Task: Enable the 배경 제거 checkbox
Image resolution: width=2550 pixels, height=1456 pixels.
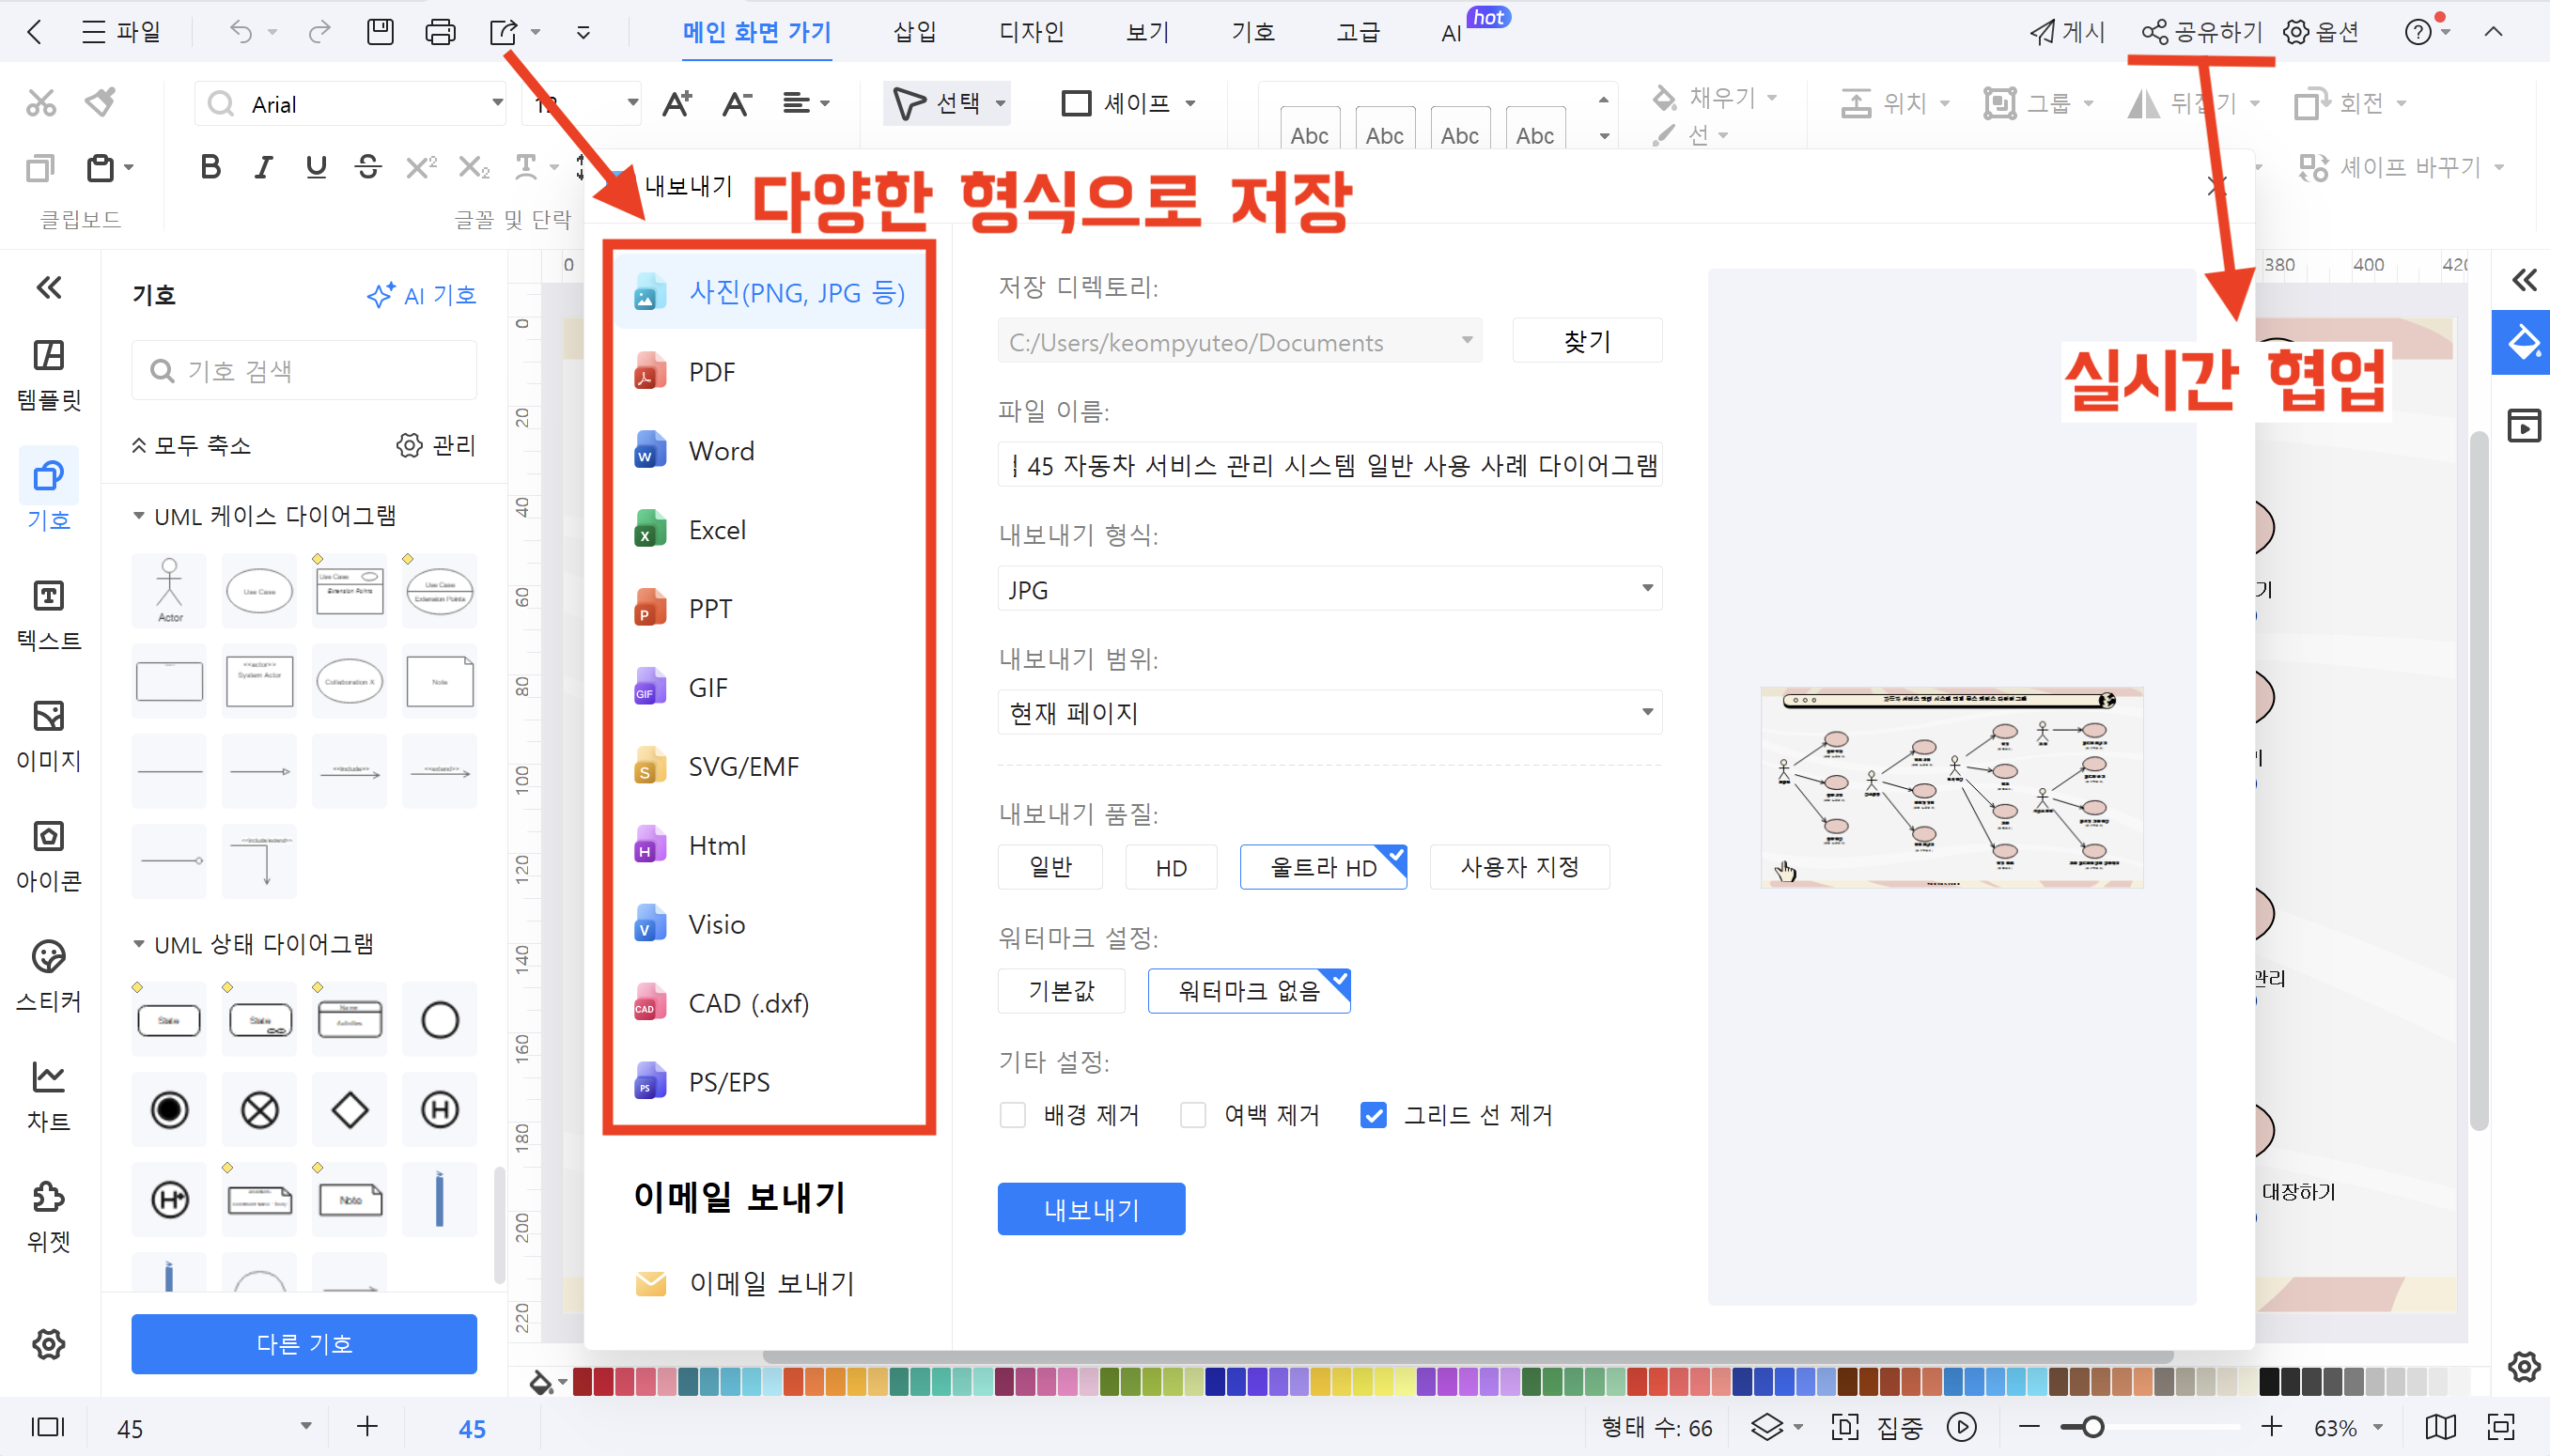Action: (1013, 1114)
